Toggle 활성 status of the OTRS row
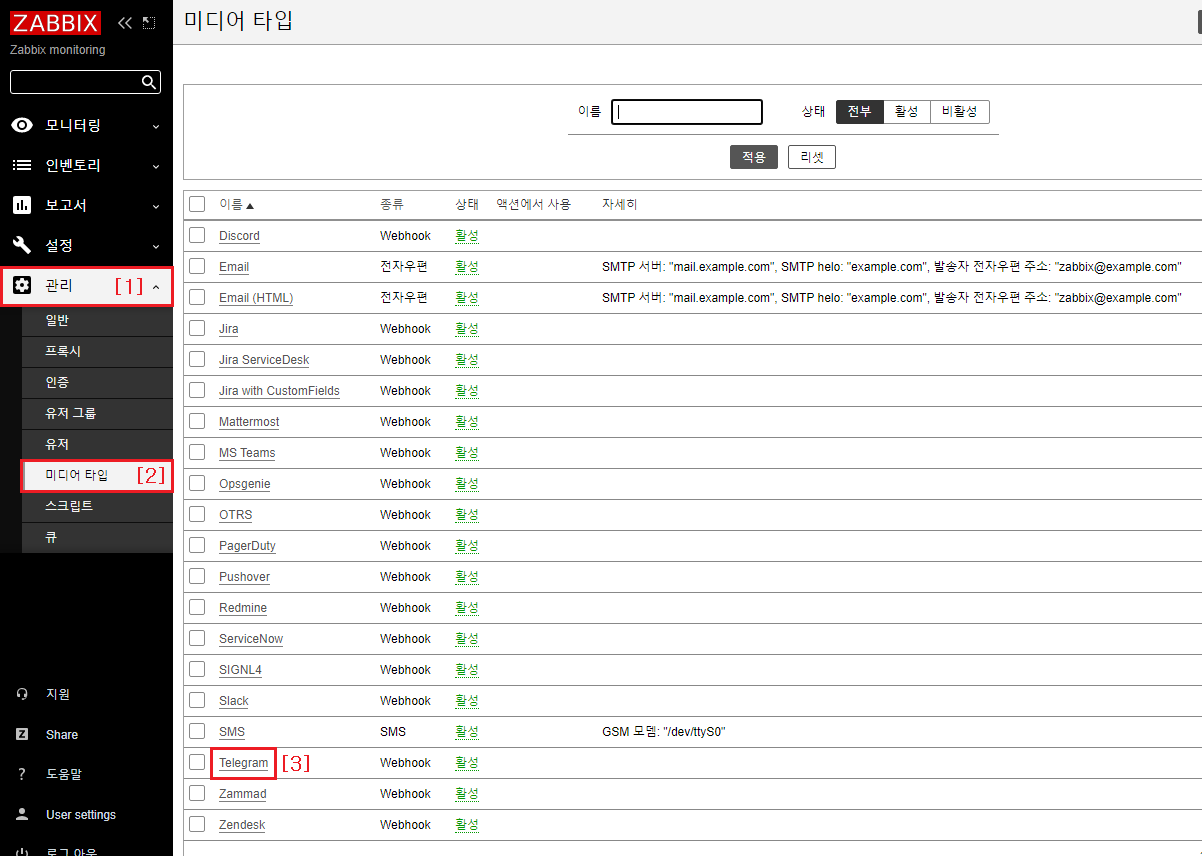 467,515
